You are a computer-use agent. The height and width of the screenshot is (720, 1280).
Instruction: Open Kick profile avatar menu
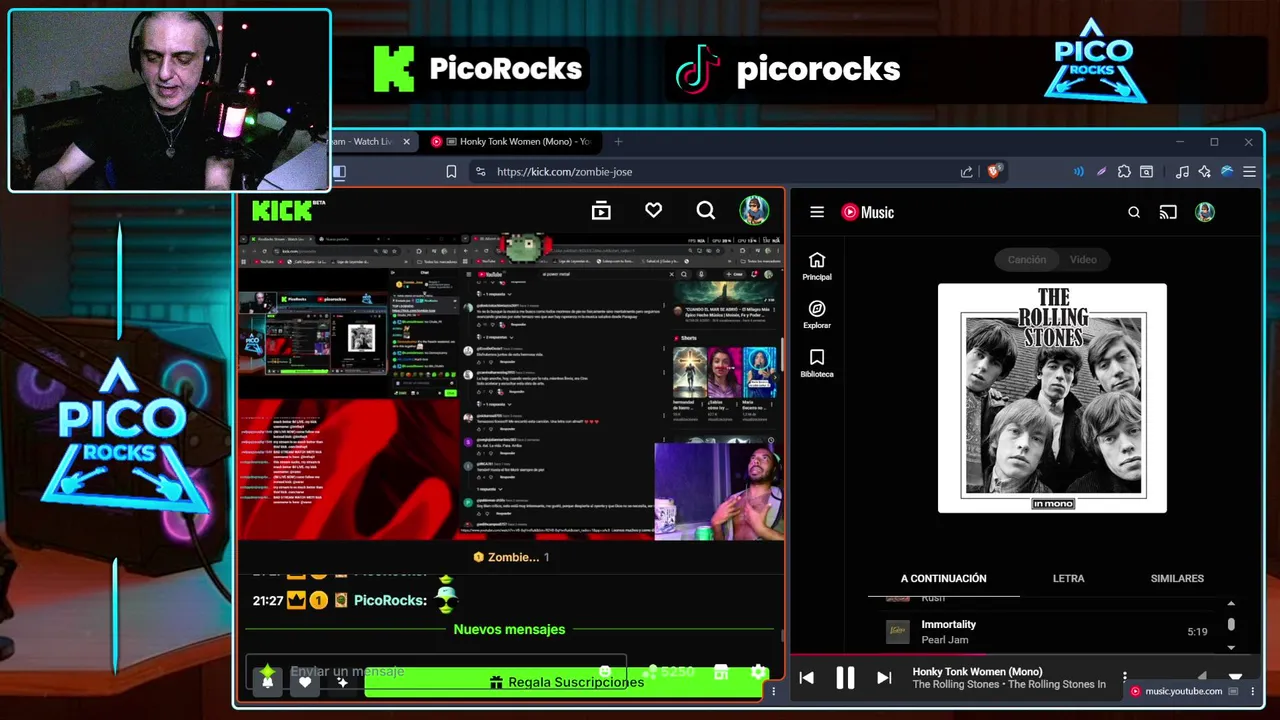(754, 211)
